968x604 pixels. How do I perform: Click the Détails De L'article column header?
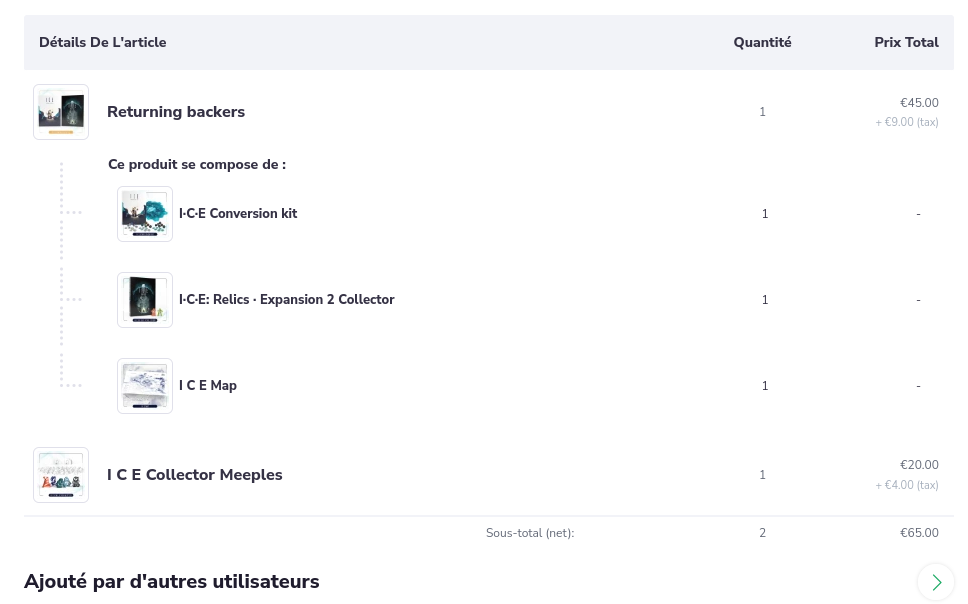pyautogui.click(x=103, y=42)
